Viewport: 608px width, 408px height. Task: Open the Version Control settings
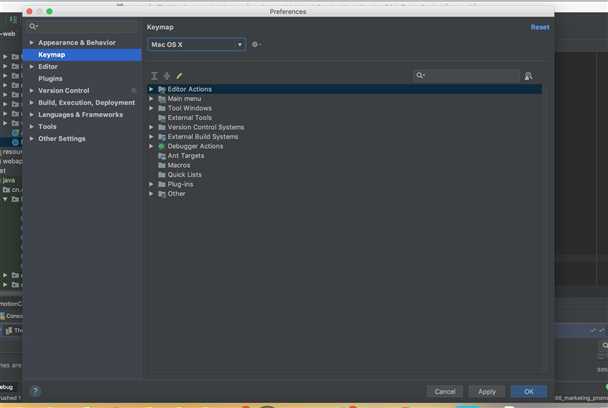coord(64,91)
